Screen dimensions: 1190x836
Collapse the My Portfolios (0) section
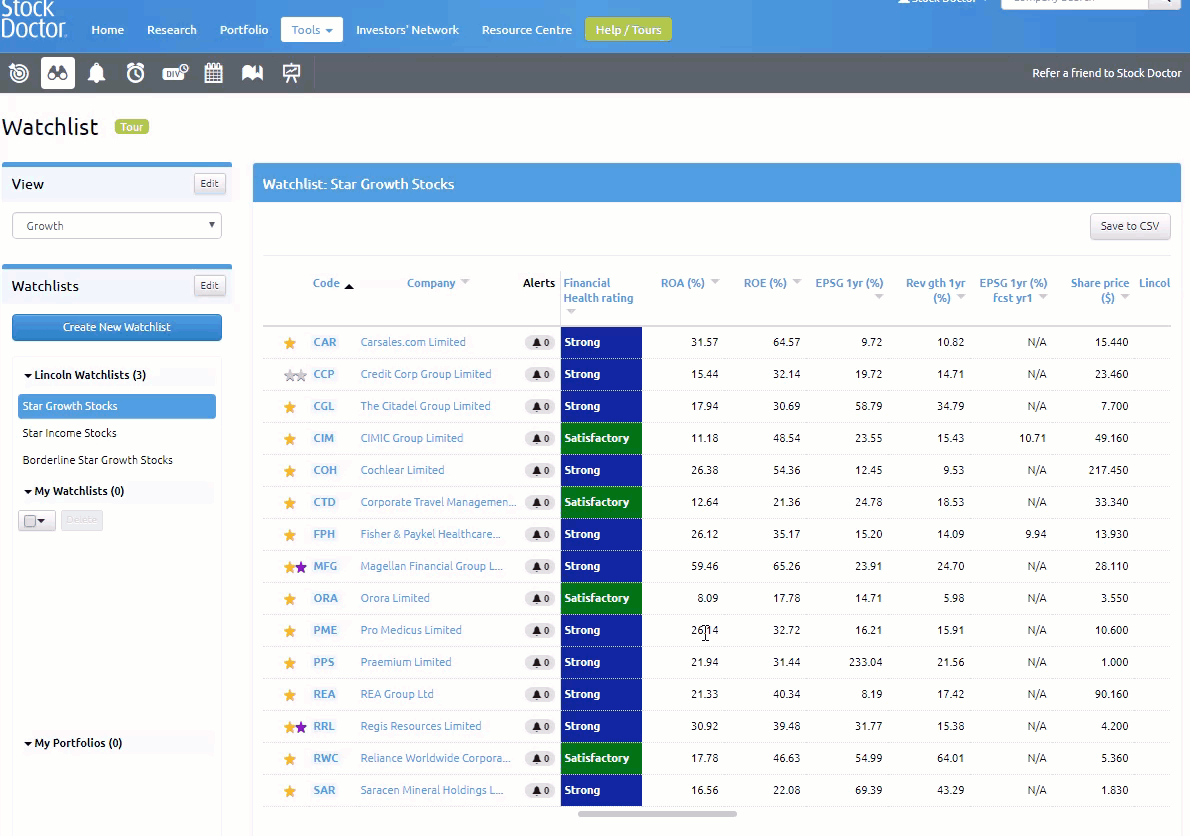[73, 743]
